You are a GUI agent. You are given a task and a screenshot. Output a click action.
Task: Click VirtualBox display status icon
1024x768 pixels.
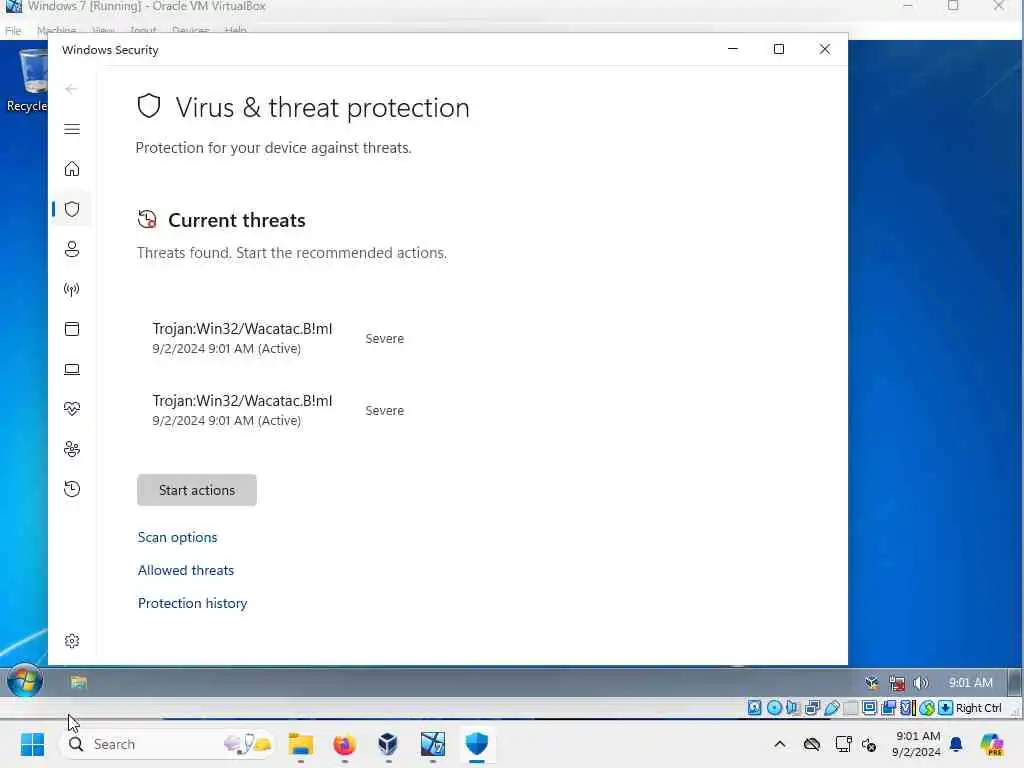[869, 708]
